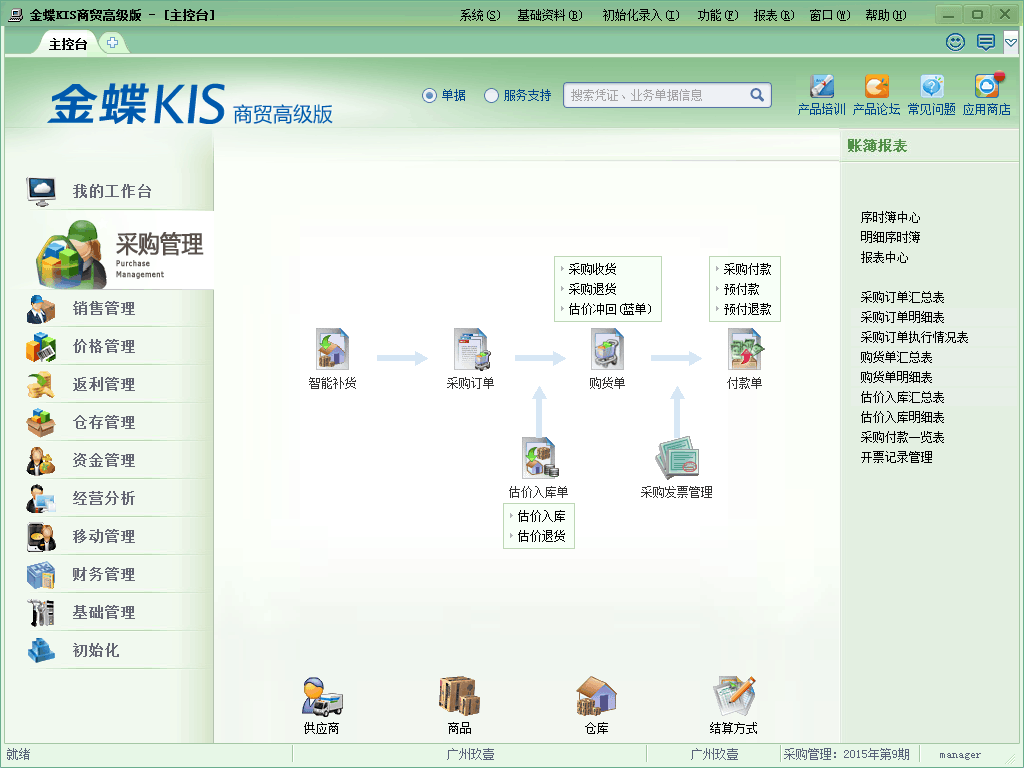The width and height of the screenshot is (1024, 768).
Task: Switch to the 主控台 tab
Action: pyautogui.click(x=68, y=44)
